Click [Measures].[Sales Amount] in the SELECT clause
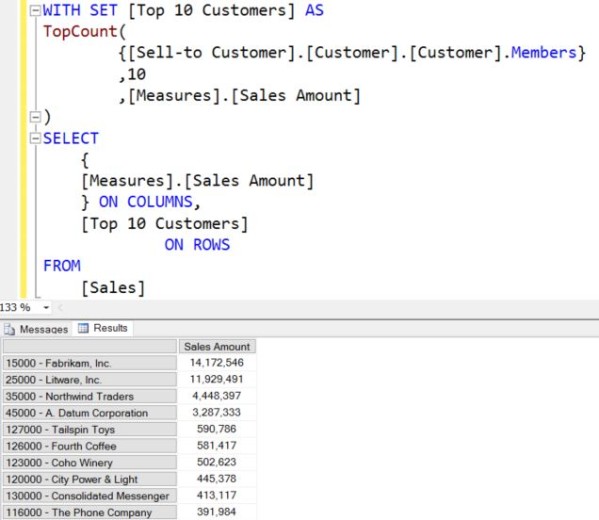The height and width of the screenshot is (520, 599). (198, 181)
